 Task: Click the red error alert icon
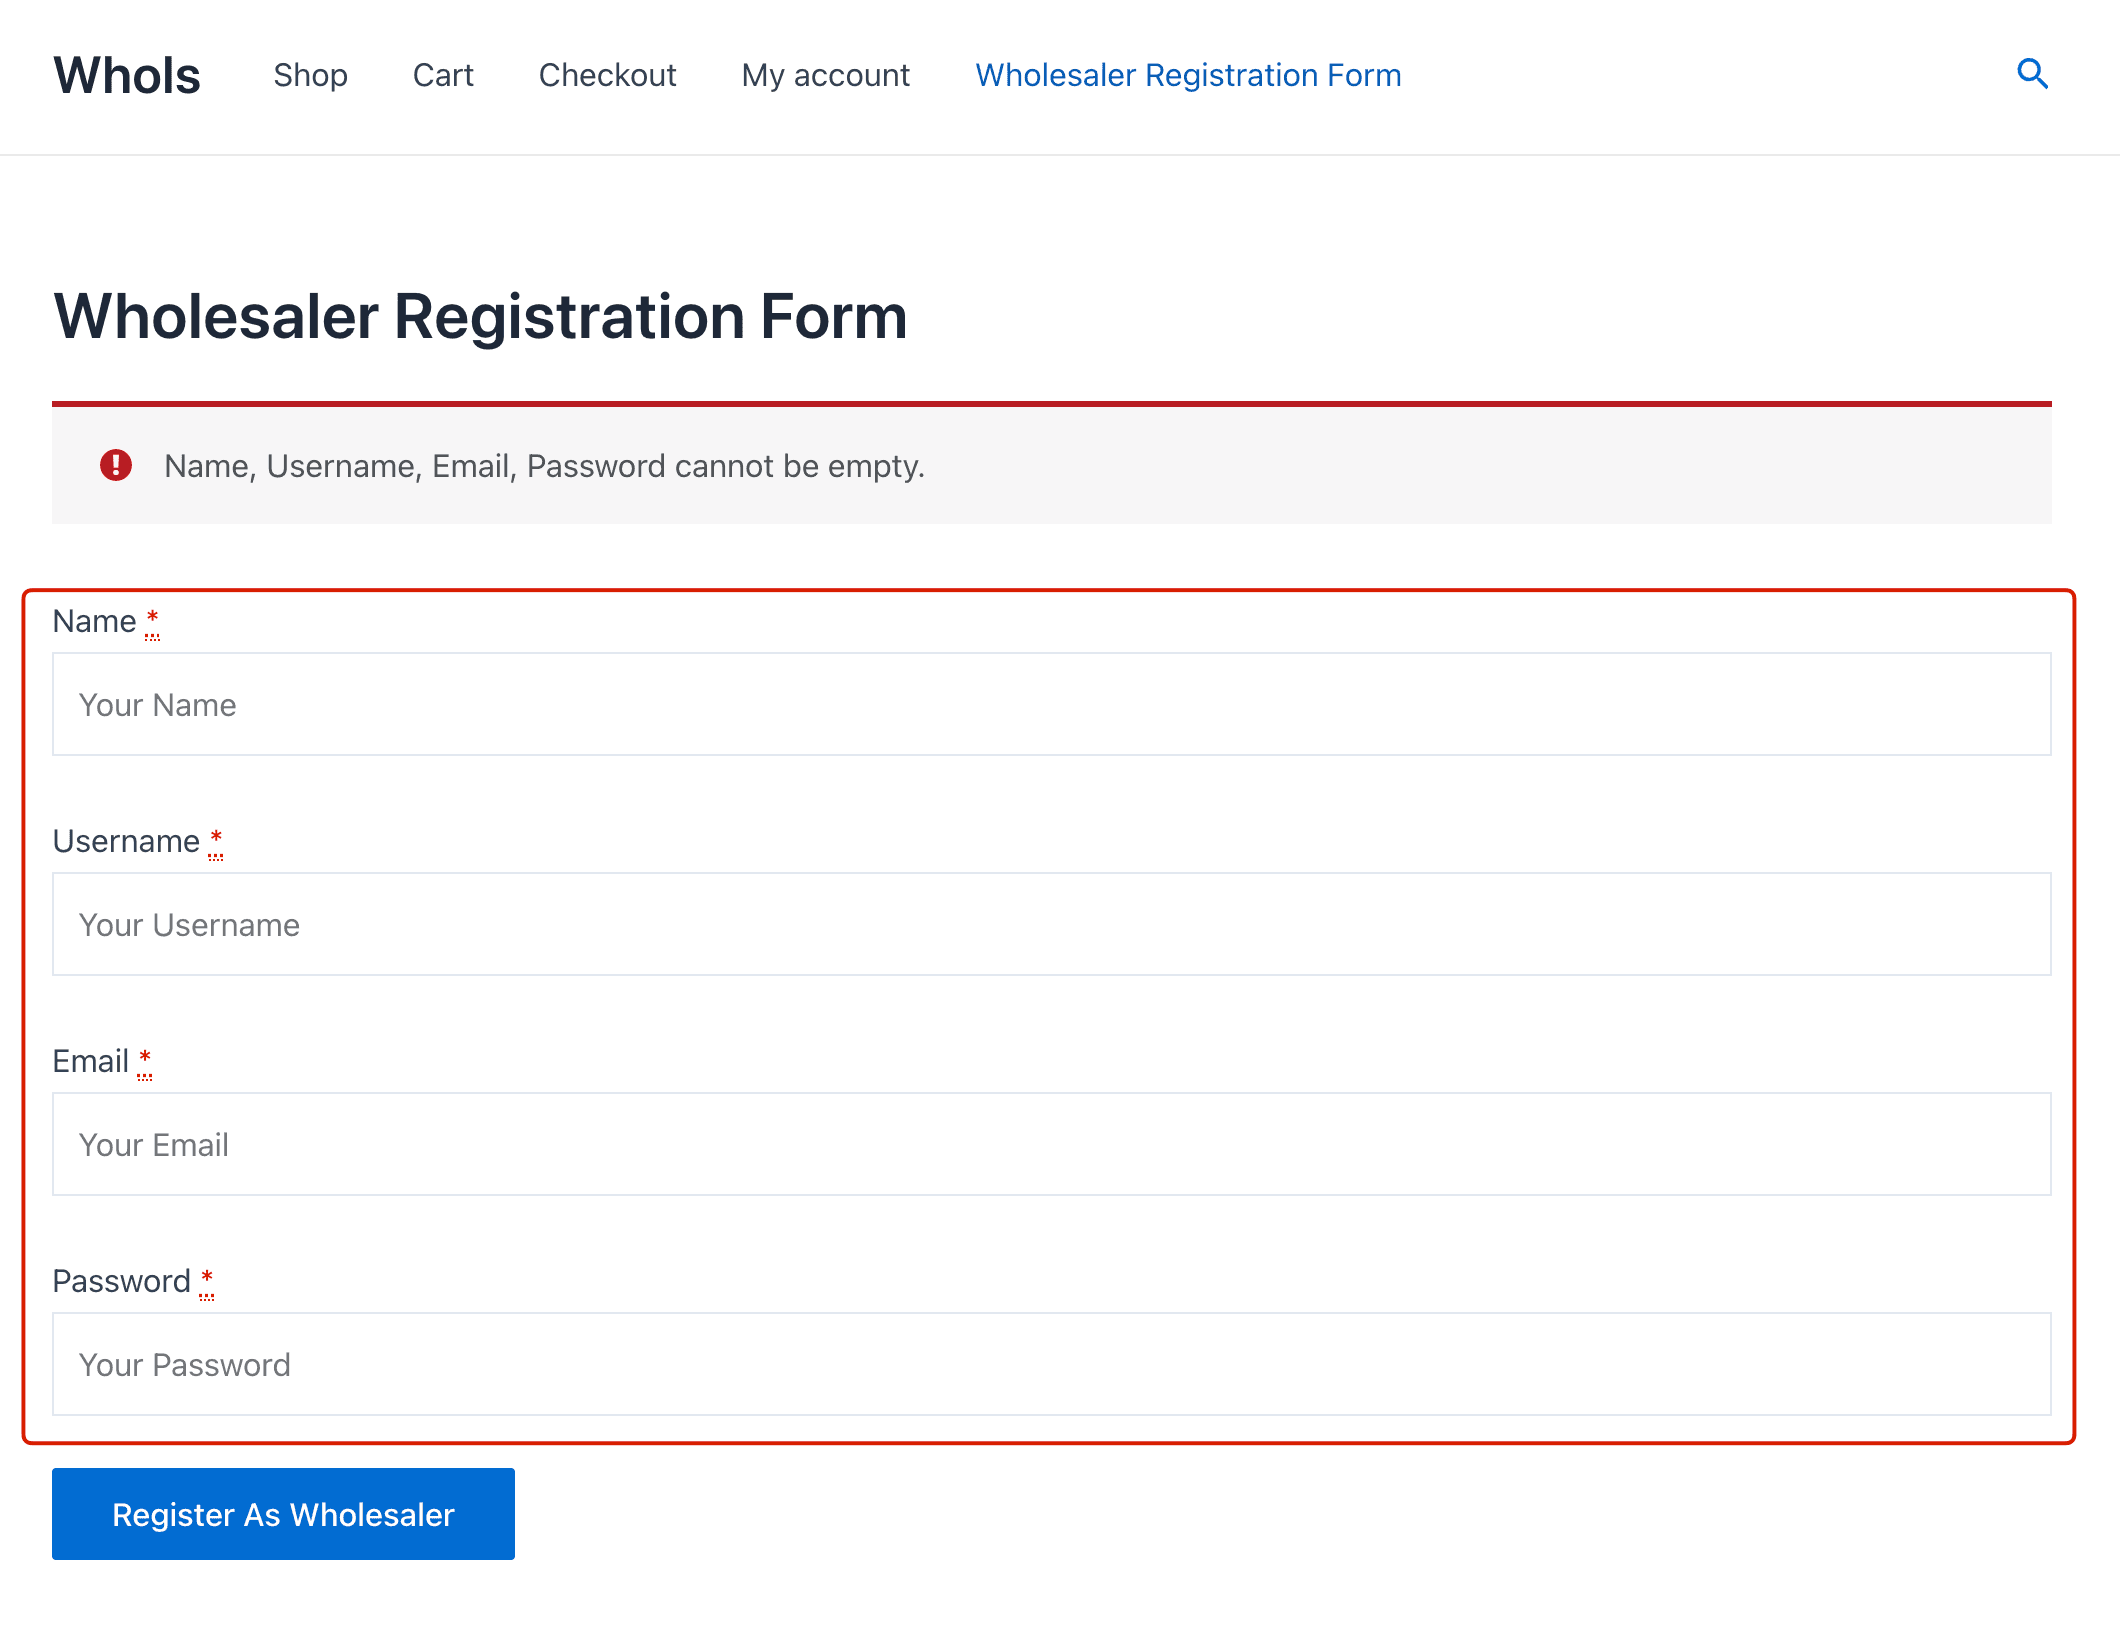coord(116,465)
